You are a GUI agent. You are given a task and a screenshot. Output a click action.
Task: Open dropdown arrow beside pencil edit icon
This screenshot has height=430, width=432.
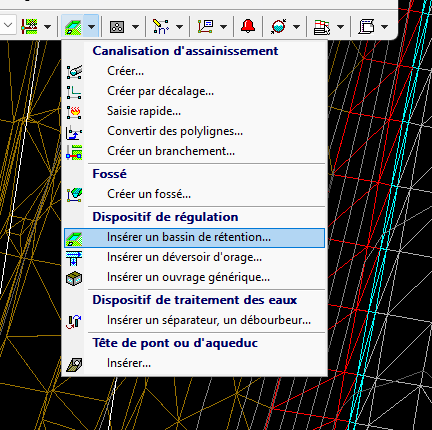coord(179,27)
